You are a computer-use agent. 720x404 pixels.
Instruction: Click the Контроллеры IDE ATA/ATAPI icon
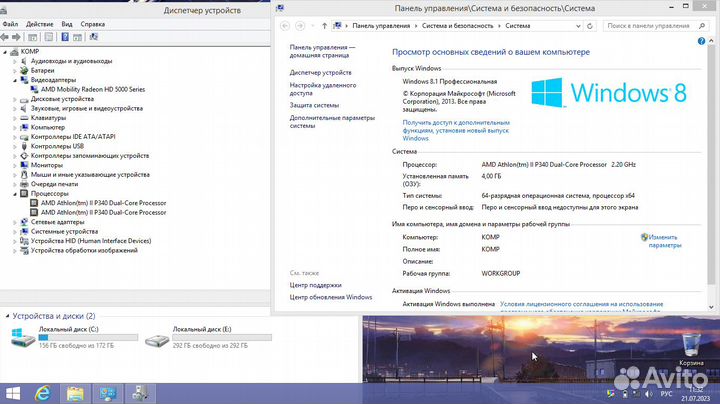(x=24, y=137)
